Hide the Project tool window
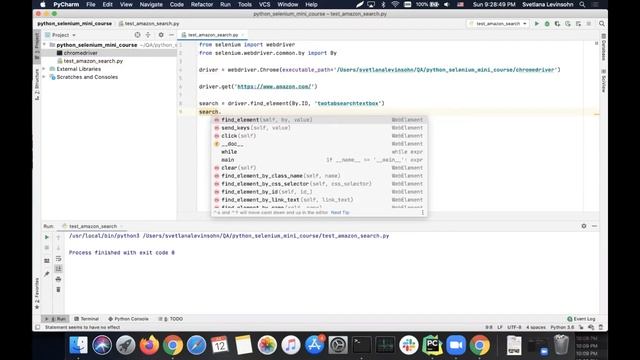This screenshot has height=360, width=640. tap(171, 35)
